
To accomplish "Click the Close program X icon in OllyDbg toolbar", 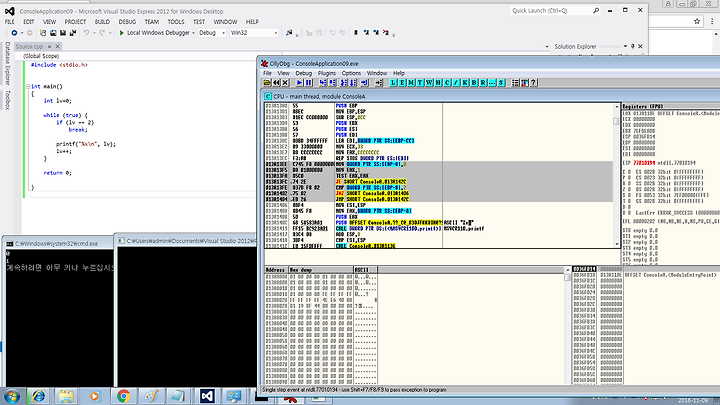I will pos(285,83).
